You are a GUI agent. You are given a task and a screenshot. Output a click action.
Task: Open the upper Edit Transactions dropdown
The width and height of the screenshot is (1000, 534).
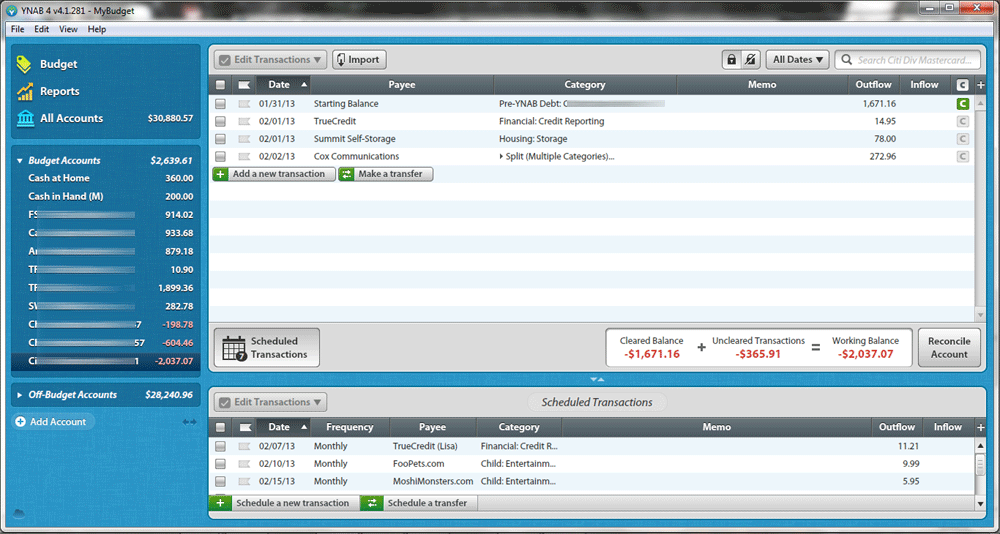270,59
